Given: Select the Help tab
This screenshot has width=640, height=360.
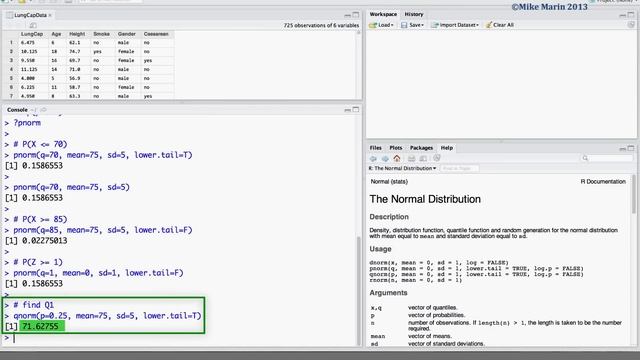Looking at the screenshot, I should 447,148.
